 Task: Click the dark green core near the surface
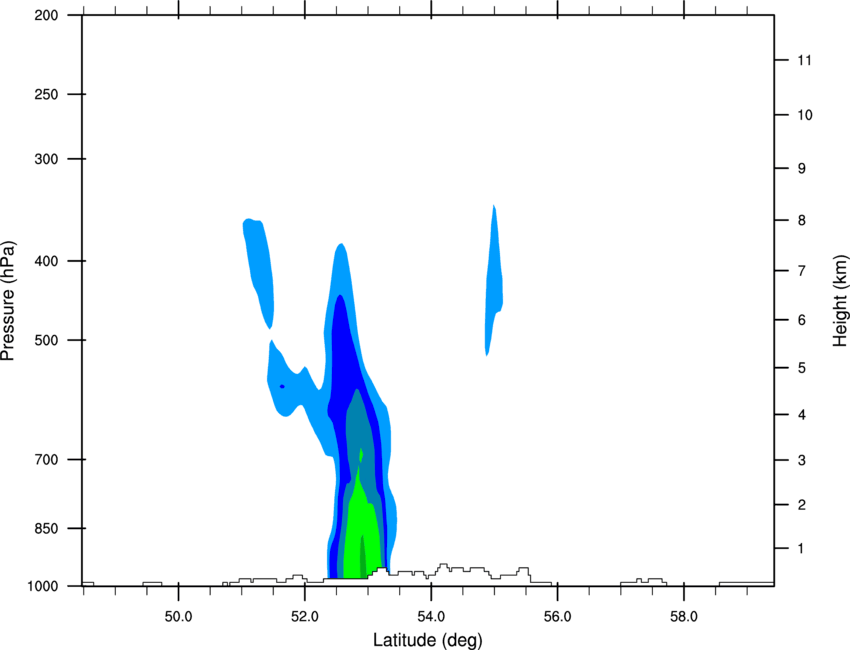tap(363, 558)
